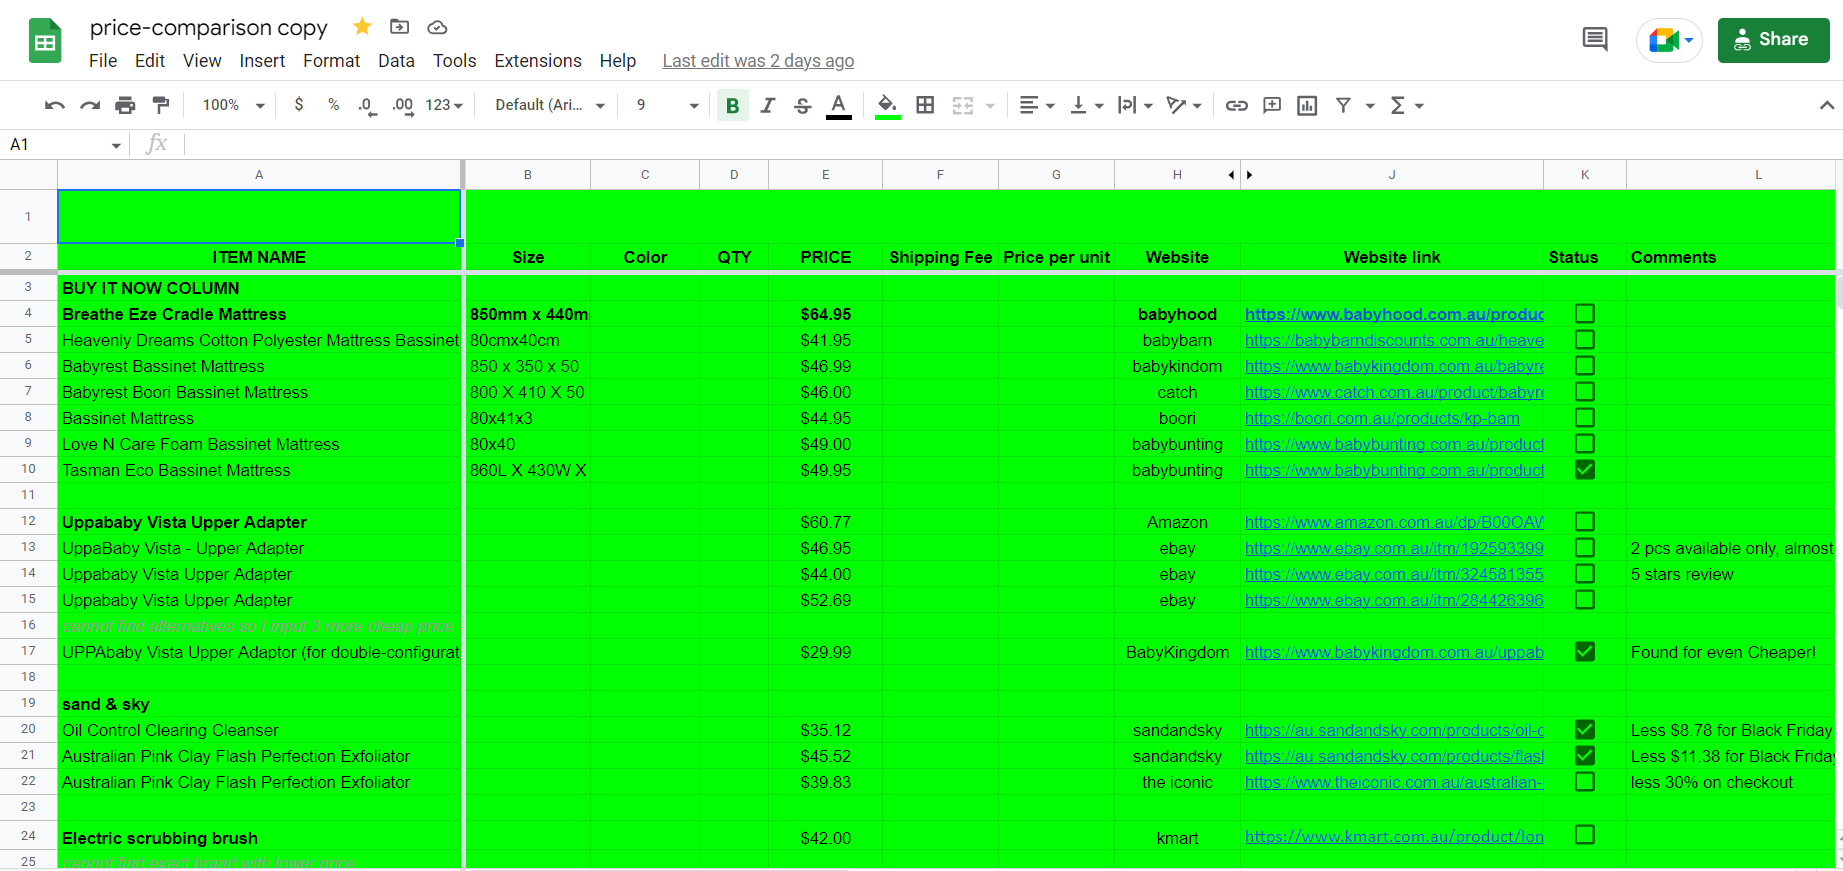Activate the Paint format roller
Screen dimensions: 1843x871
click(x=160, y=105)
